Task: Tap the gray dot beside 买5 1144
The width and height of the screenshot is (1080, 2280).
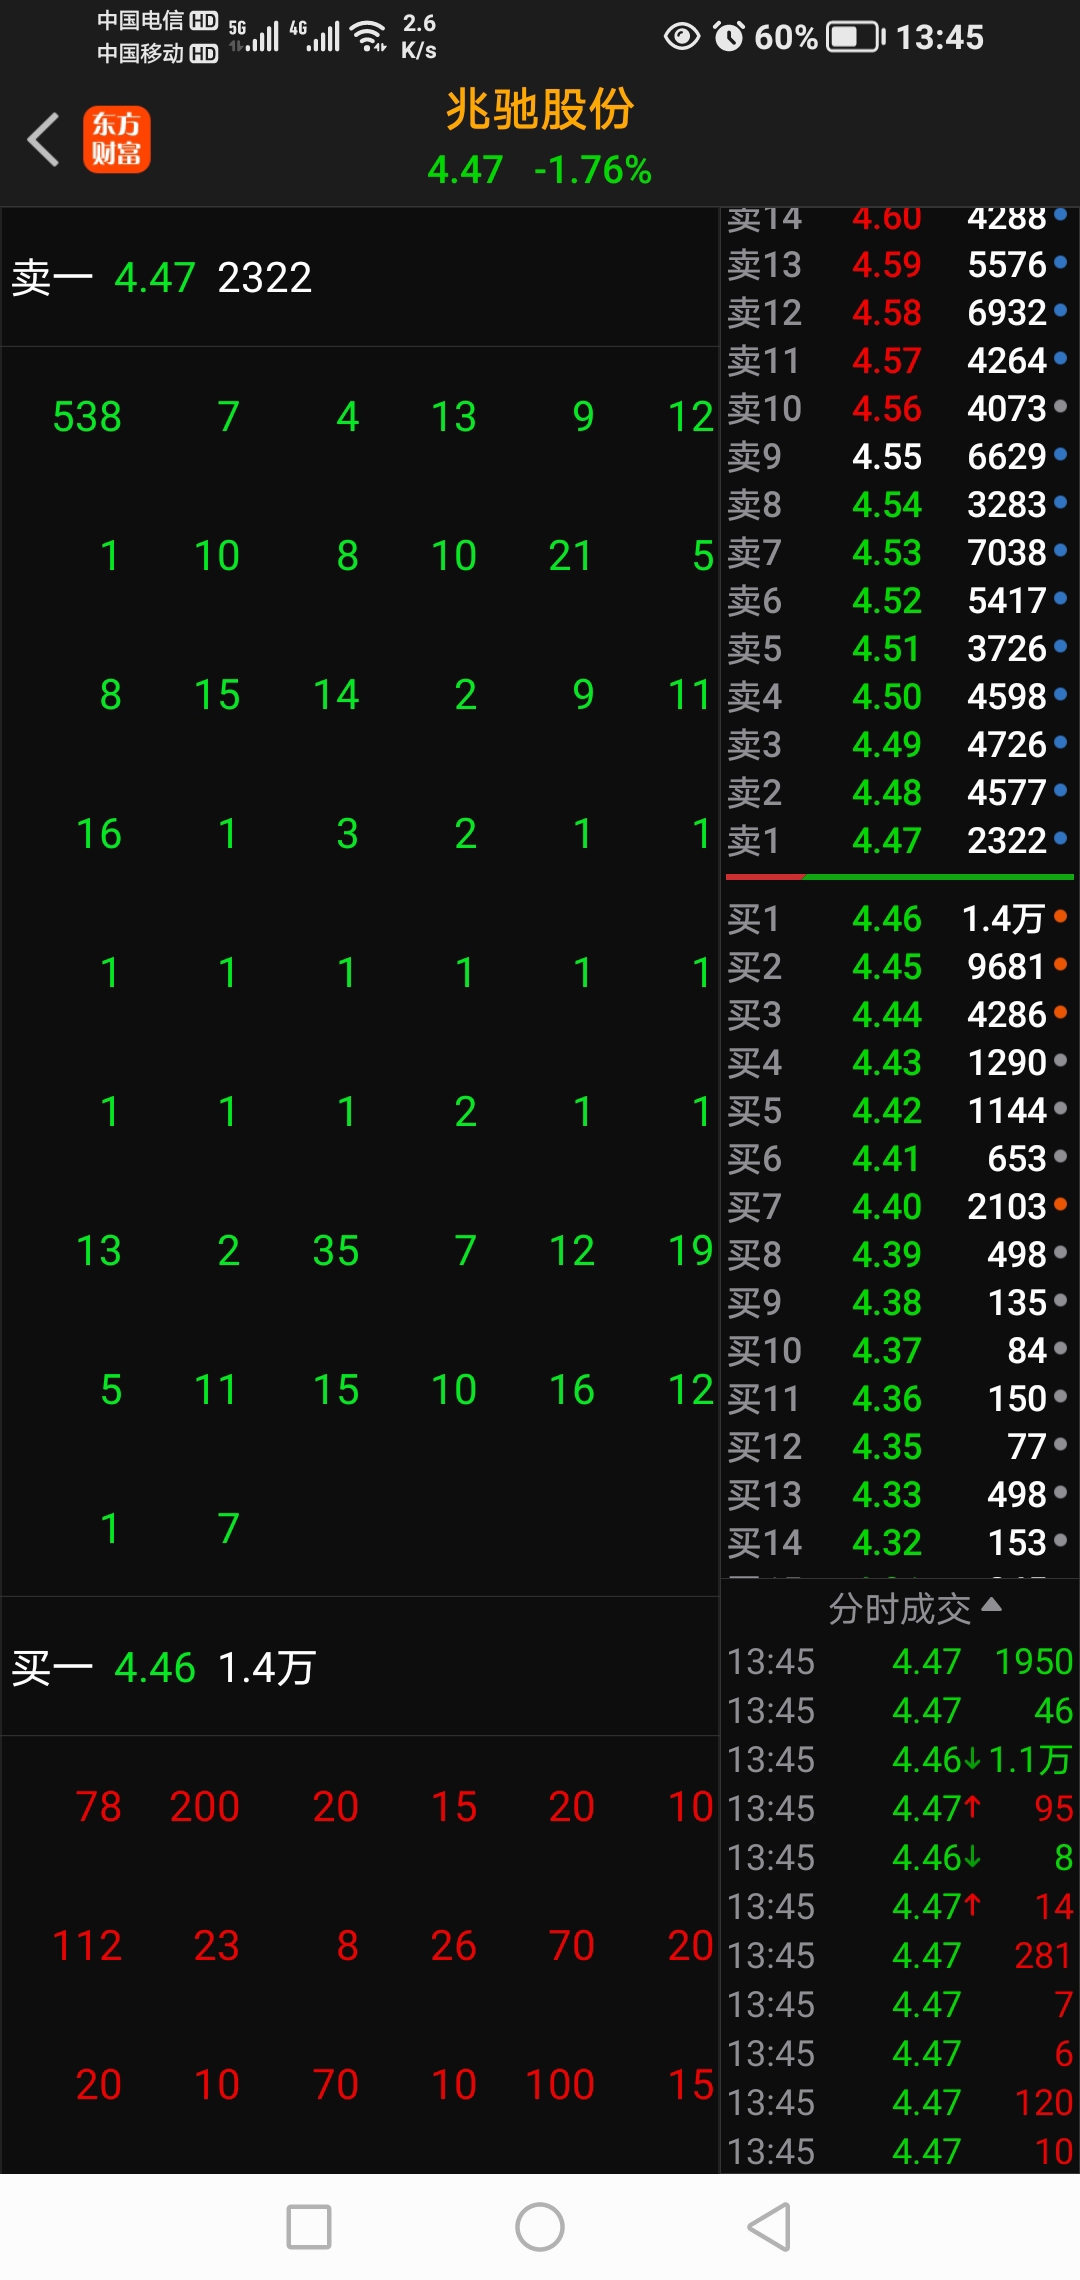Action: (x=1060, y=1109)
